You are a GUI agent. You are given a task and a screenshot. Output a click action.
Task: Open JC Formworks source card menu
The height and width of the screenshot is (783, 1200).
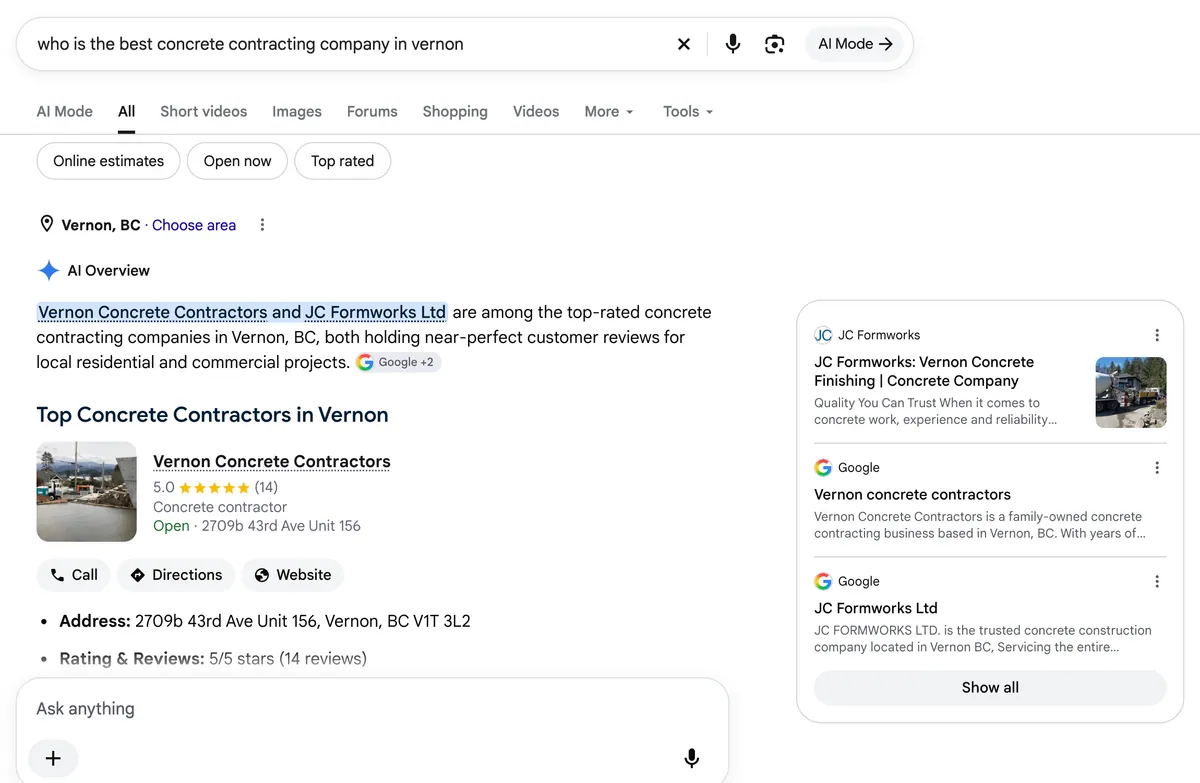click(x=1156, y=335)
